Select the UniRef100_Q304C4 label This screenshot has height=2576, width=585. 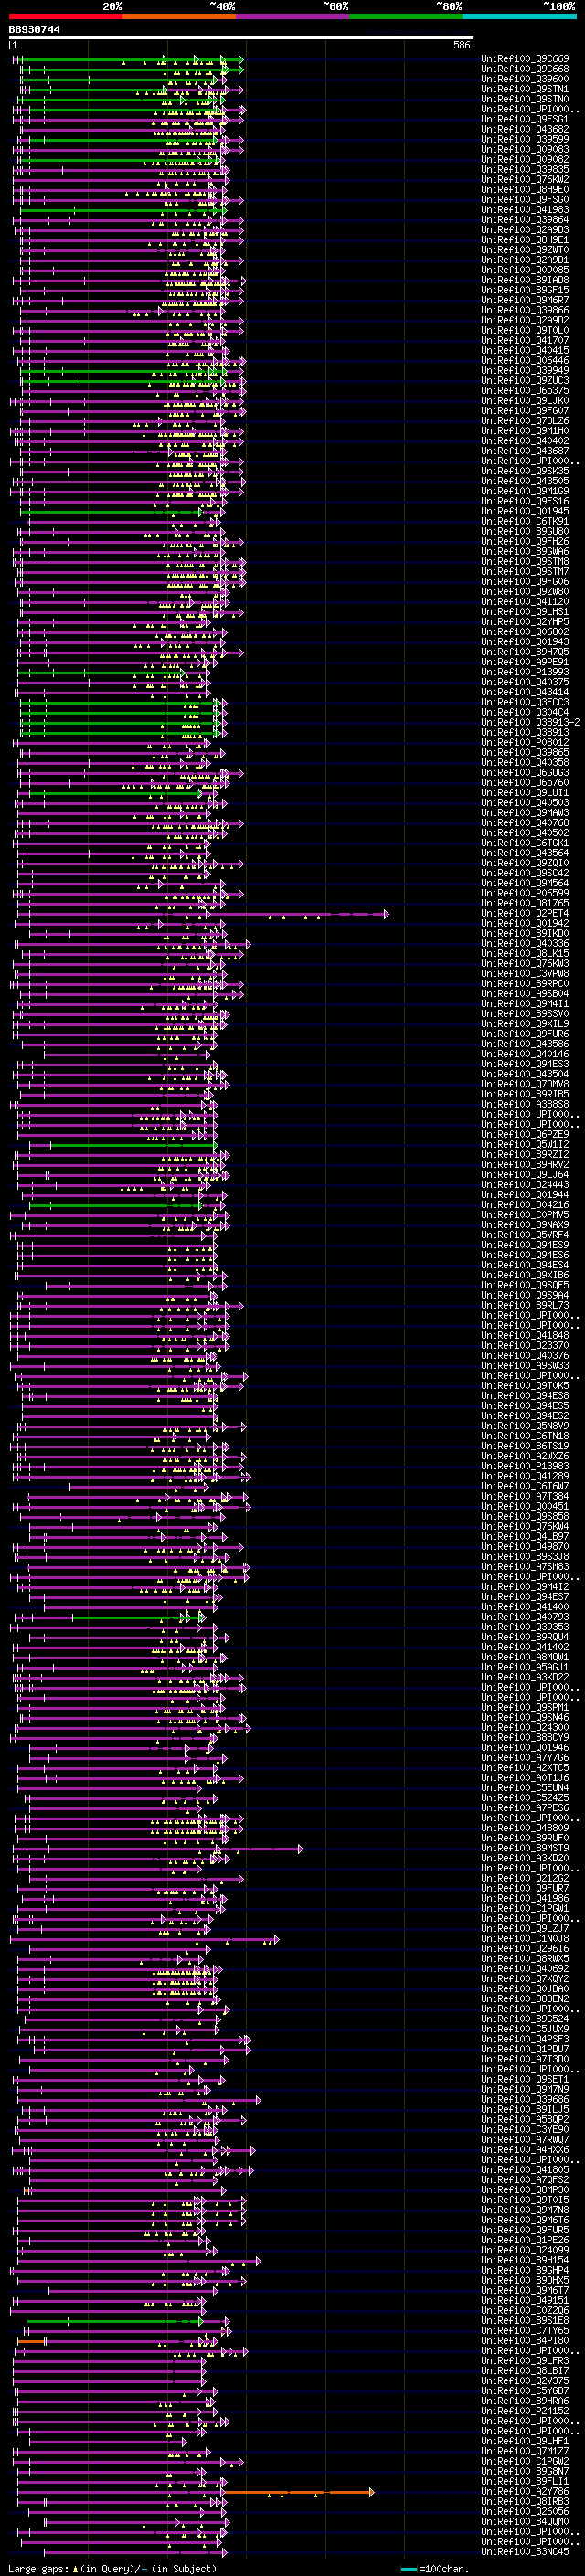click(525, 712)
